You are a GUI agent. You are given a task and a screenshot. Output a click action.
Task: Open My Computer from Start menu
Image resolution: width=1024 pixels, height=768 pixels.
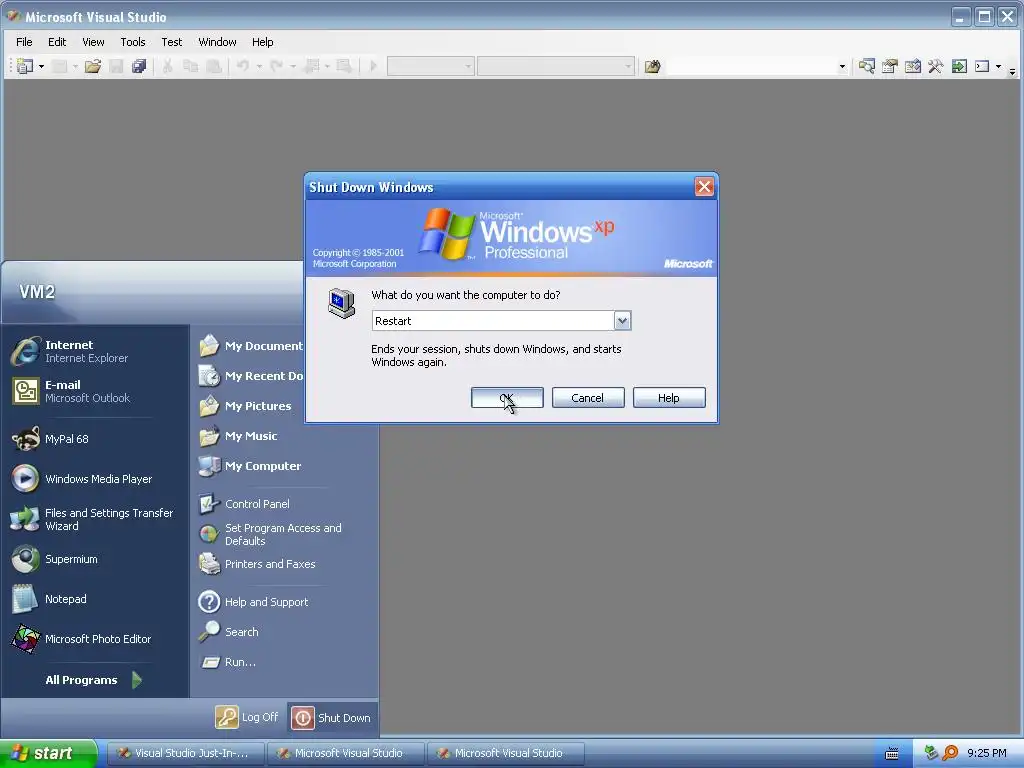[x=263, y=466]
